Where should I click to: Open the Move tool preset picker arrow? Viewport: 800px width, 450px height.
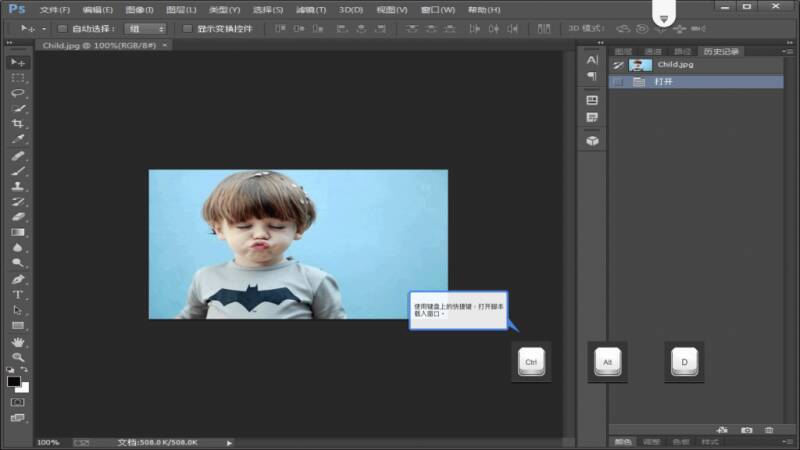pos(44,29)
